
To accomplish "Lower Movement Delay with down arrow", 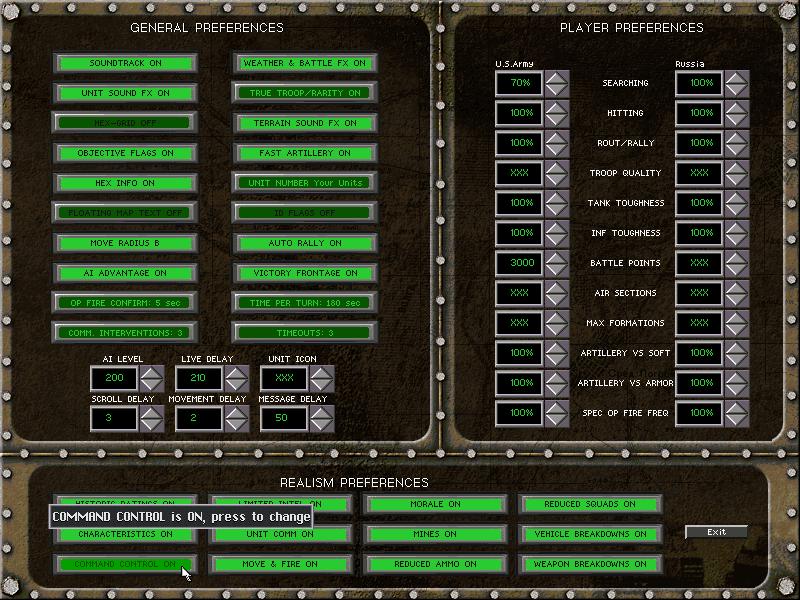I will pyautogui.click(x=237, y=424).
